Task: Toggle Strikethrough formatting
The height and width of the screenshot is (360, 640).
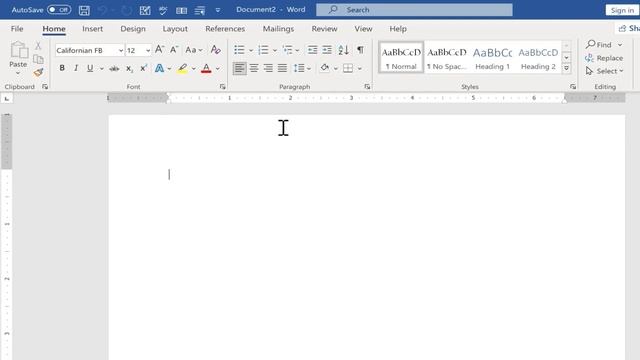Action: click(114, 69)
